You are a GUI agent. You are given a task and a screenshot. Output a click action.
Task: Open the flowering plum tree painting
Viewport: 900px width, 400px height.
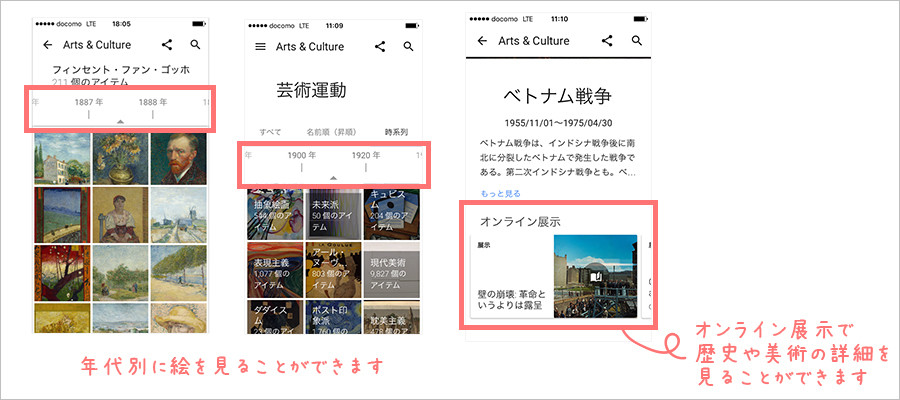tap(62, 273)
